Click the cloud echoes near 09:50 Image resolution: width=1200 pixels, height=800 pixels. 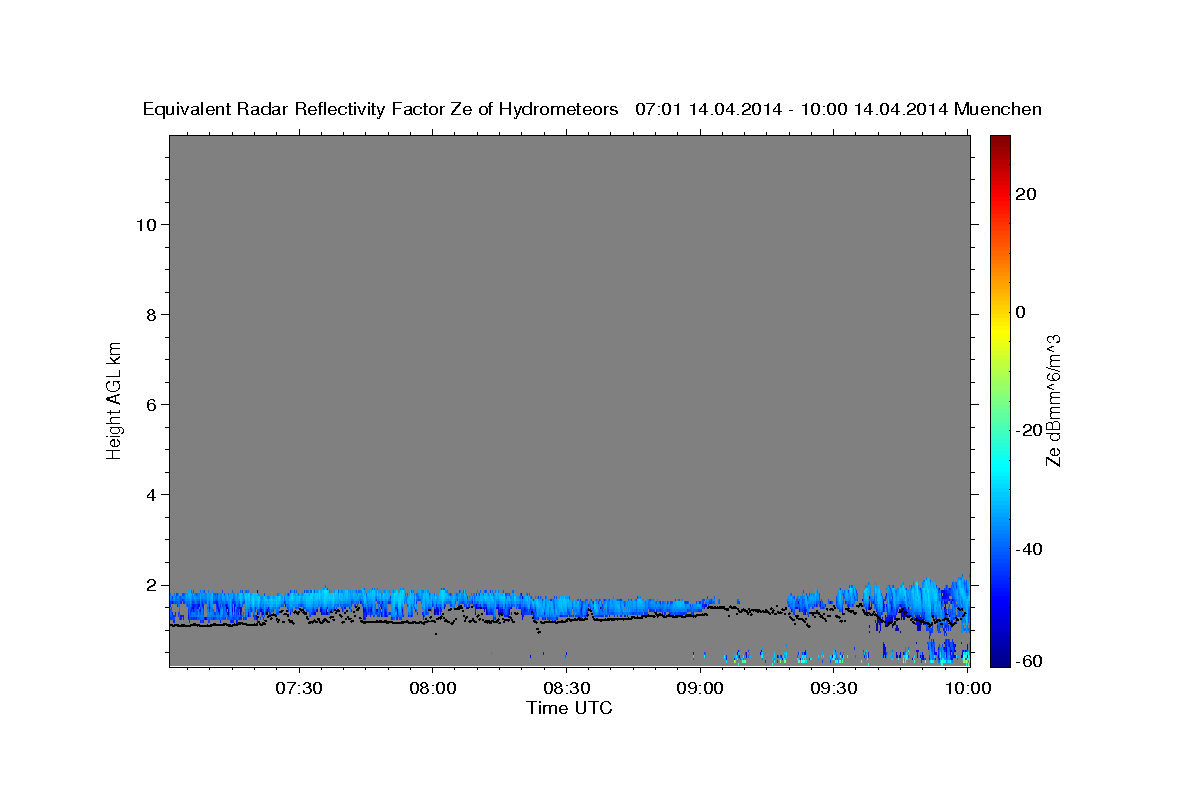point(925,602)
